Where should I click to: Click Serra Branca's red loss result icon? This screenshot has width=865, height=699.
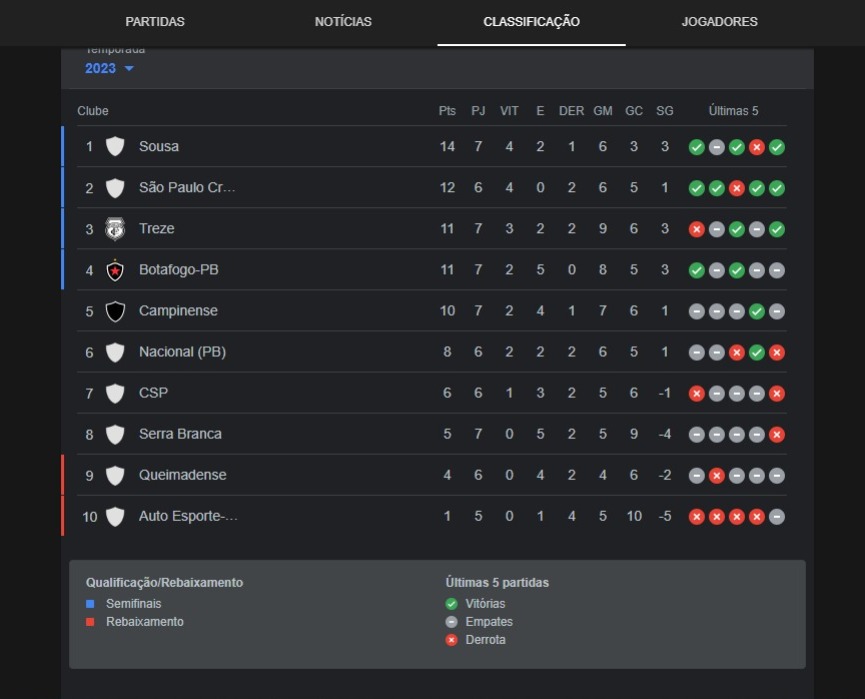(x=776, y=435)
